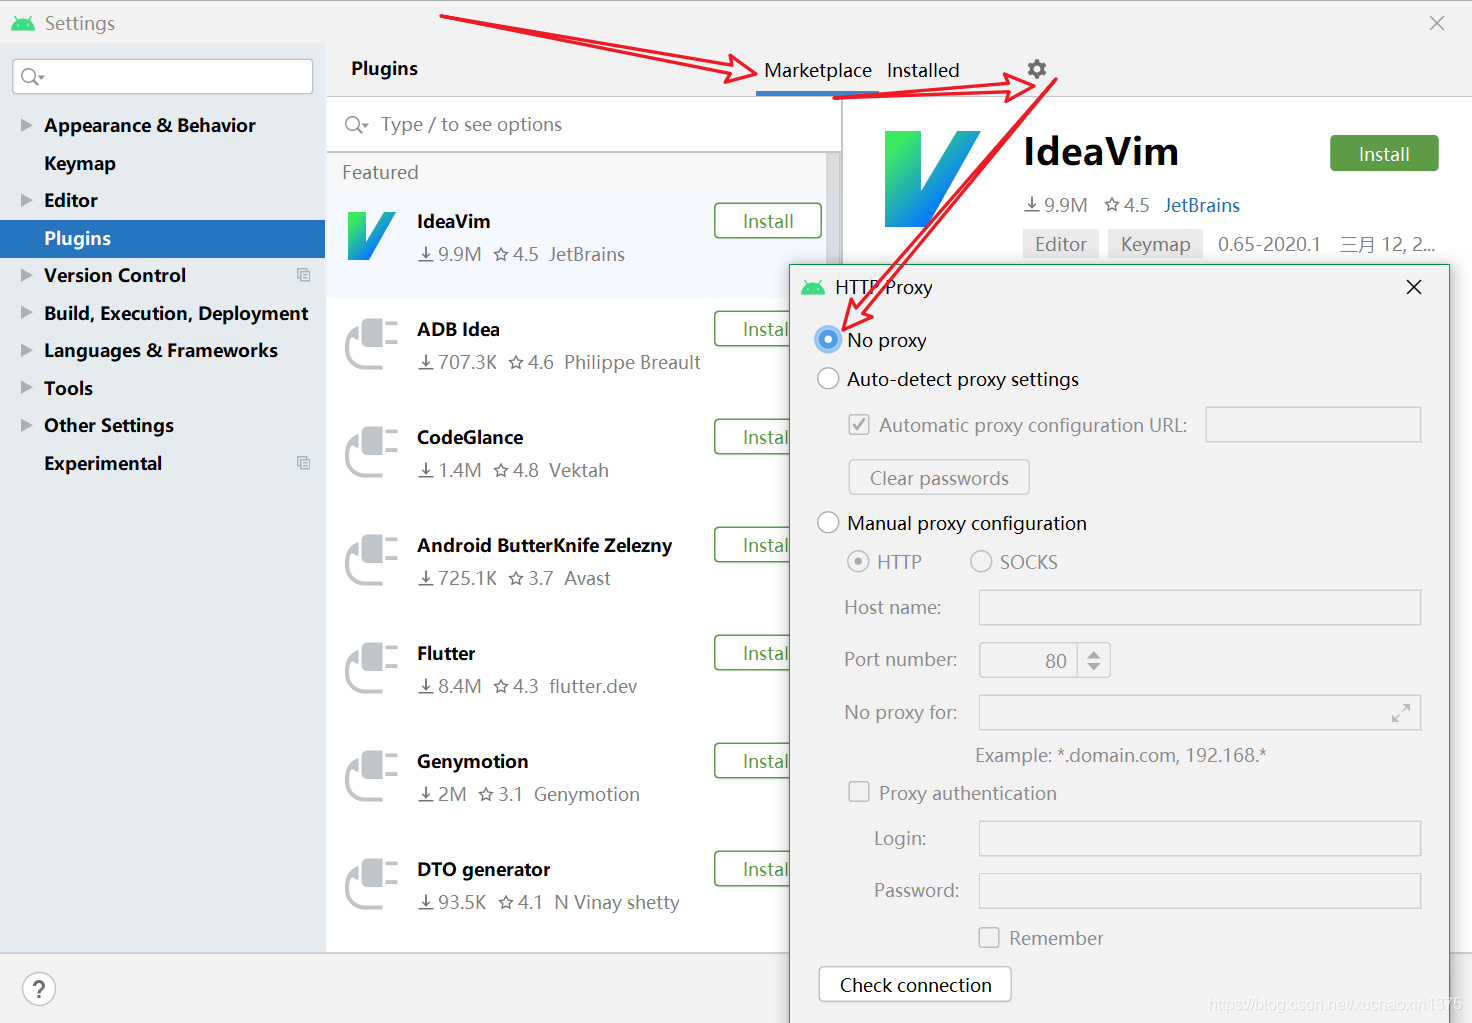This screenshot has width=1472, height=1023.
Task: Choose the SOCKS proxy type radio
Action: (x=981, y=562)
